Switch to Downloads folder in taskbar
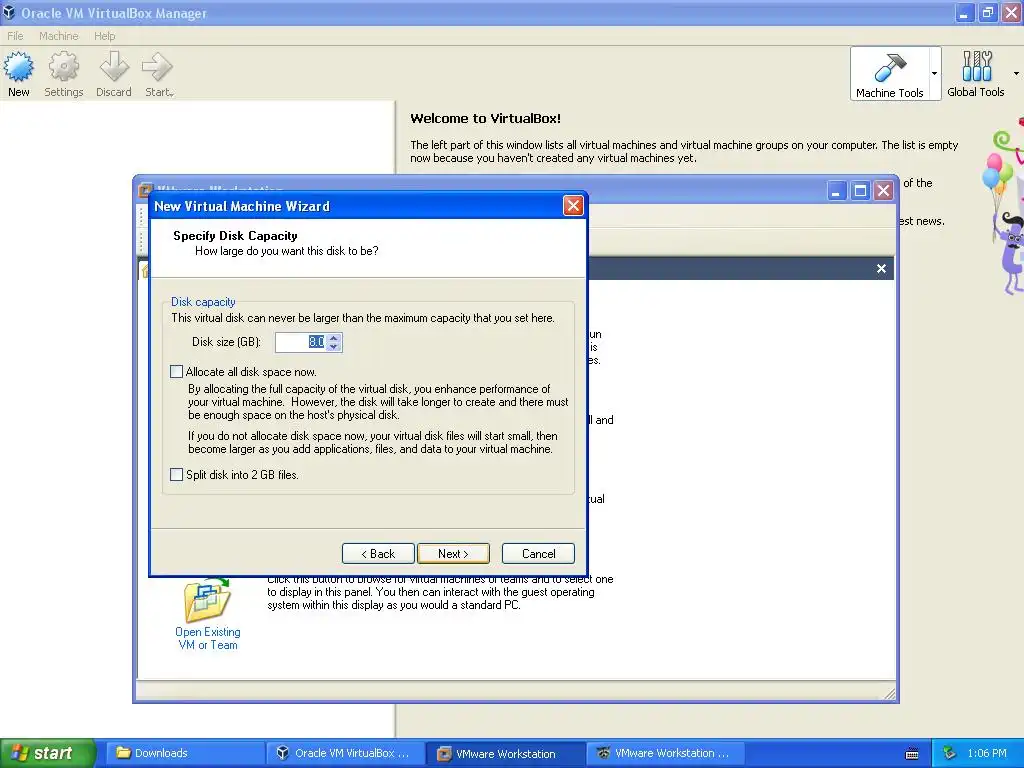 tap(184, 753)
